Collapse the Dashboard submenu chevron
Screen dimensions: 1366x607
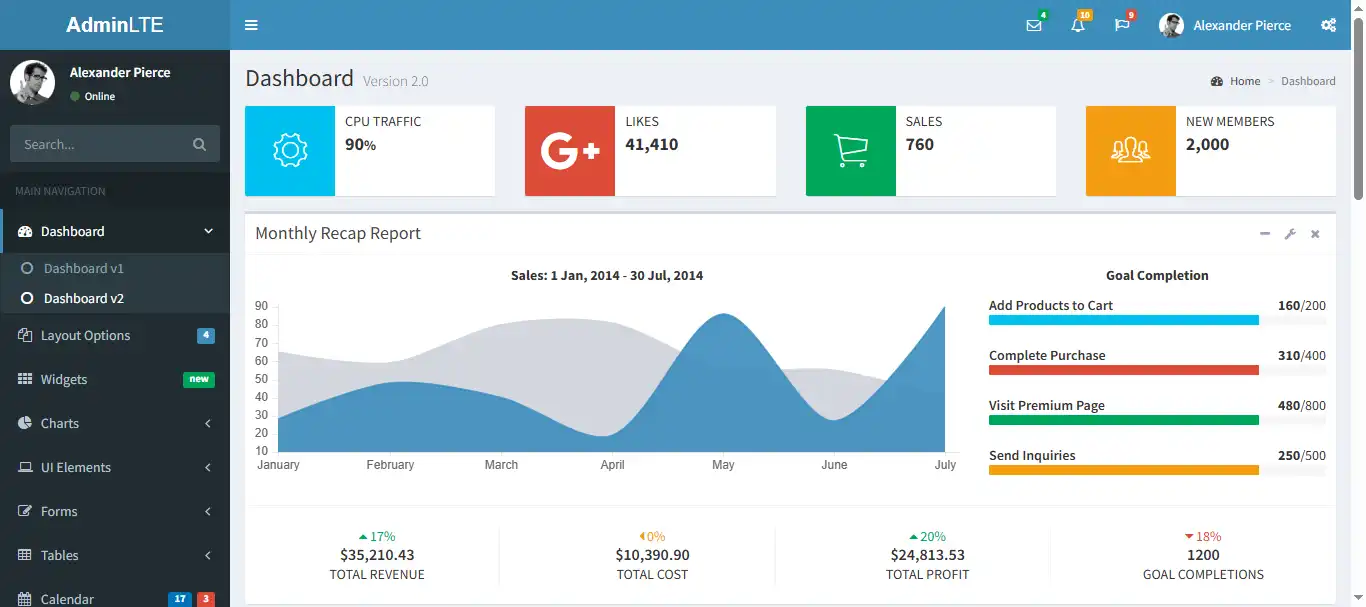click(x=208, y=230)
